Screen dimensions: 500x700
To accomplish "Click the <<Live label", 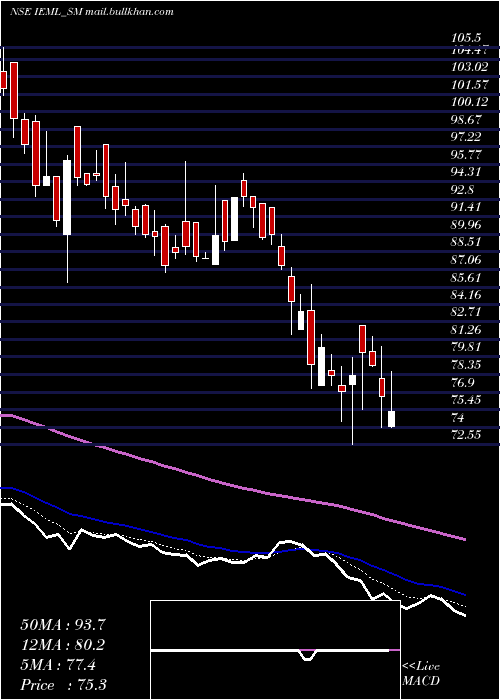I will (421, 666).
